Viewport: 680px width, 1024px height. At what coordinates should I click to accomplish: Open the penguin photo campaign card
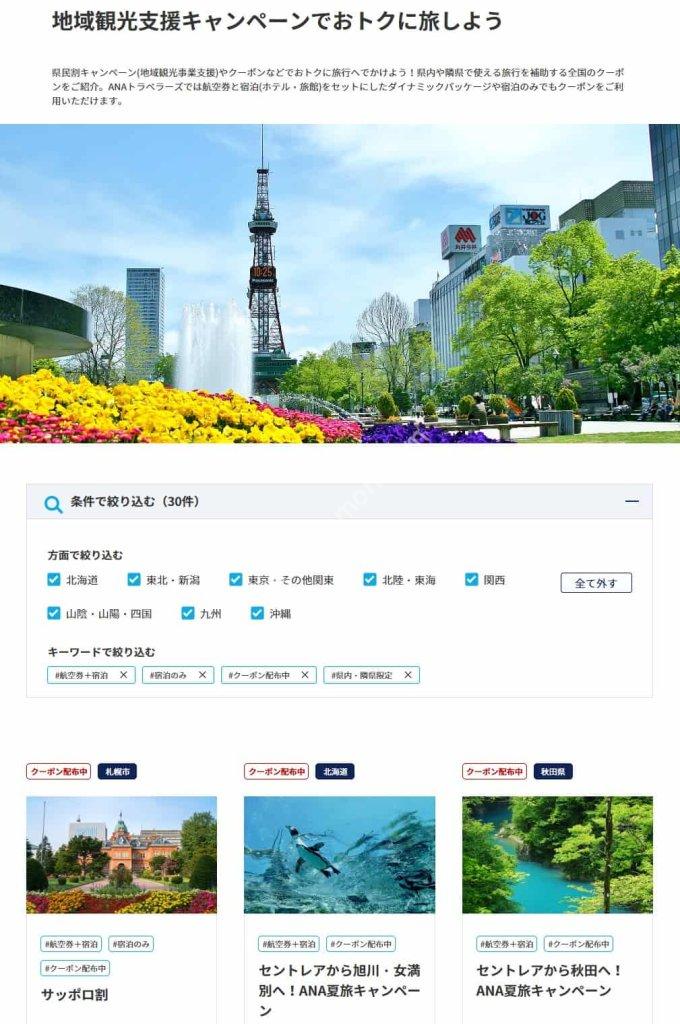[x=339, y=854]
